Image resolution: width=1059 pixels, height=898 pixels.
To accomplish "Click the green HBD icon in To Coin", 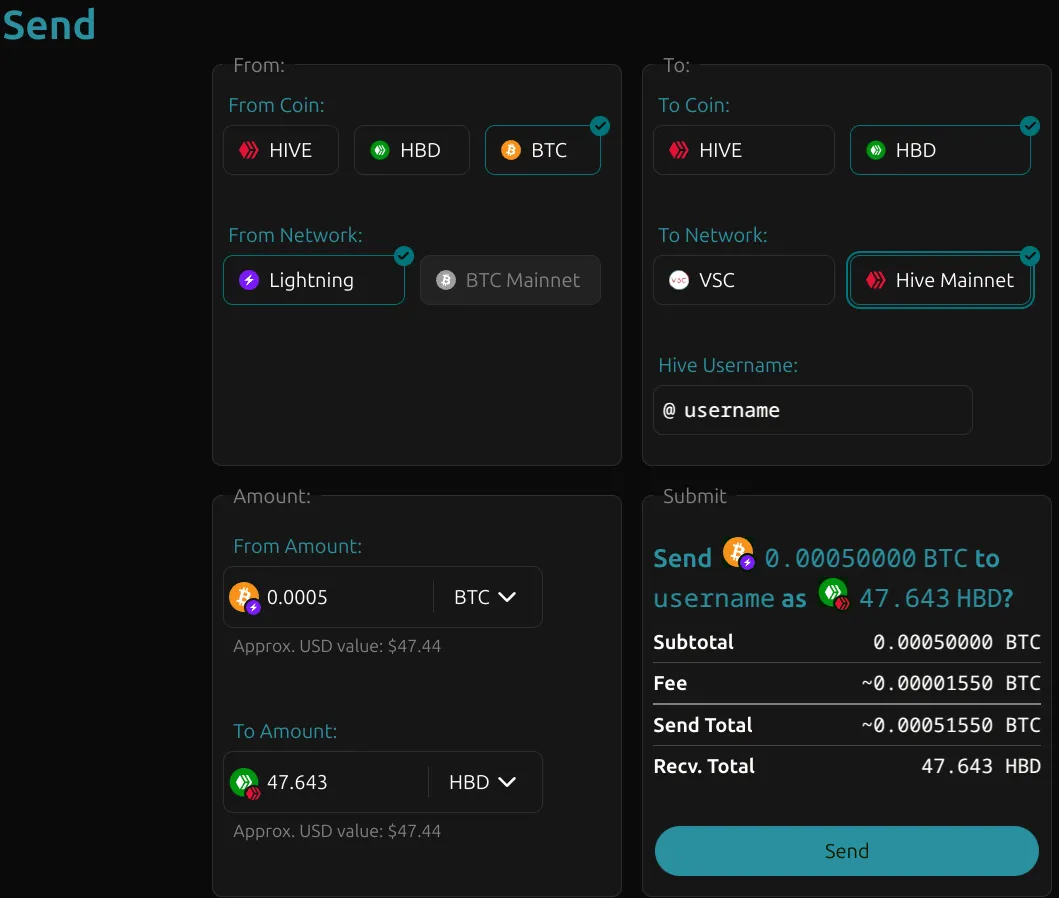I will [x=876, y=150].
